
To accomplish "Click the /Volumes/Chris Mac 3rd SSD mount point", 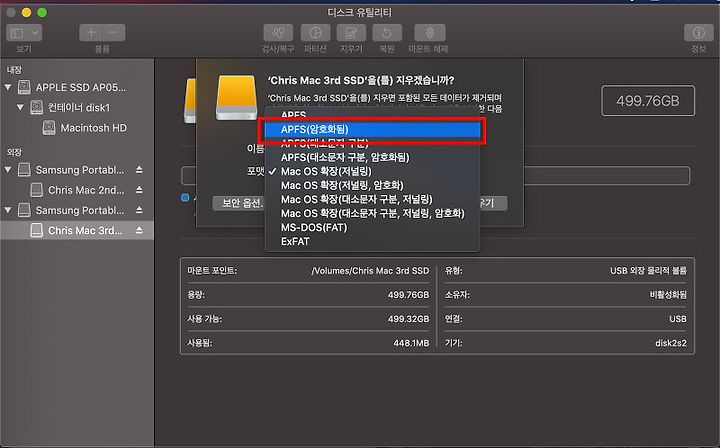I will click(x=370, y=271).
